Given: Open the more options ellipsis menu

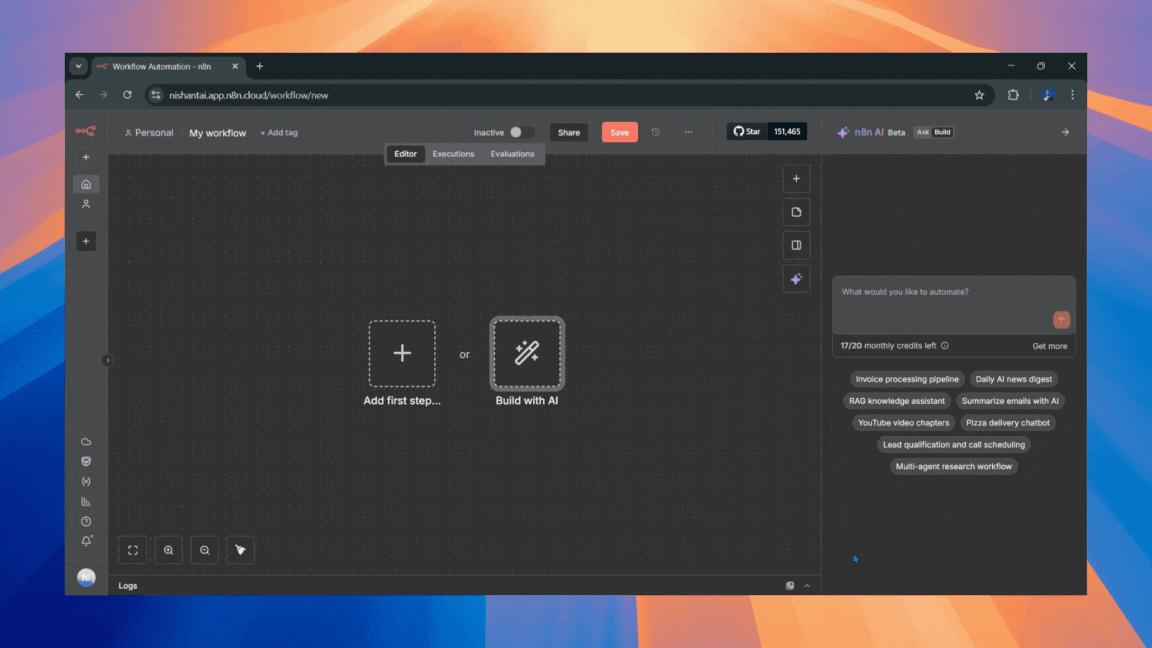Looking at the screenshot, I should (x=688, y=132).
